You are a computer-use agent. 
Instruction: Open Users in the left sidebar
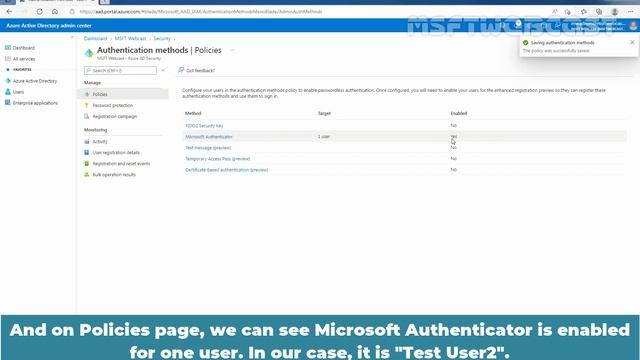[18, 92]
